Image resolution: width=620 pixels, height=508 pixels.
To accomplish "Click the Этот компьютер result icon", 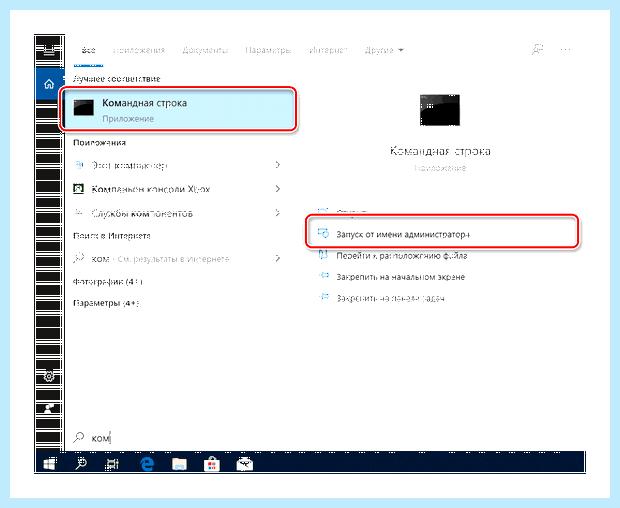I will 79,164.
